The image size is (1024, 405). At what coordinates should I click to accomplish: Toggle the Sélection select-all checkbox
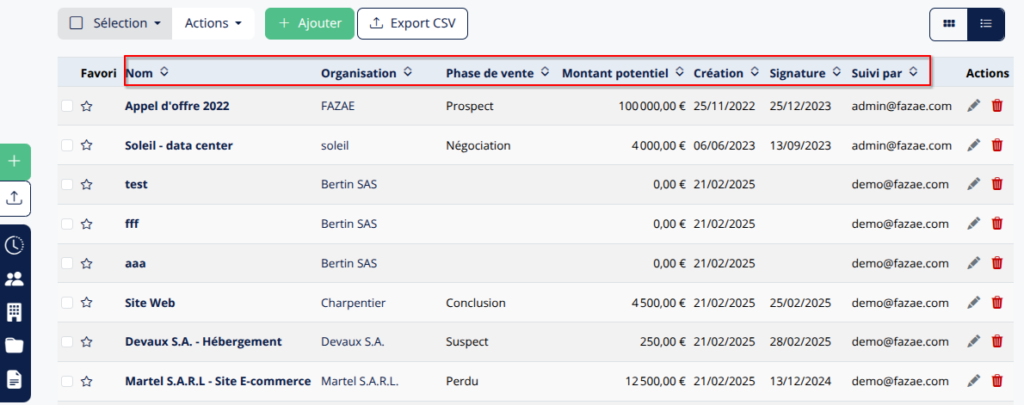click(x=76, y=24)
